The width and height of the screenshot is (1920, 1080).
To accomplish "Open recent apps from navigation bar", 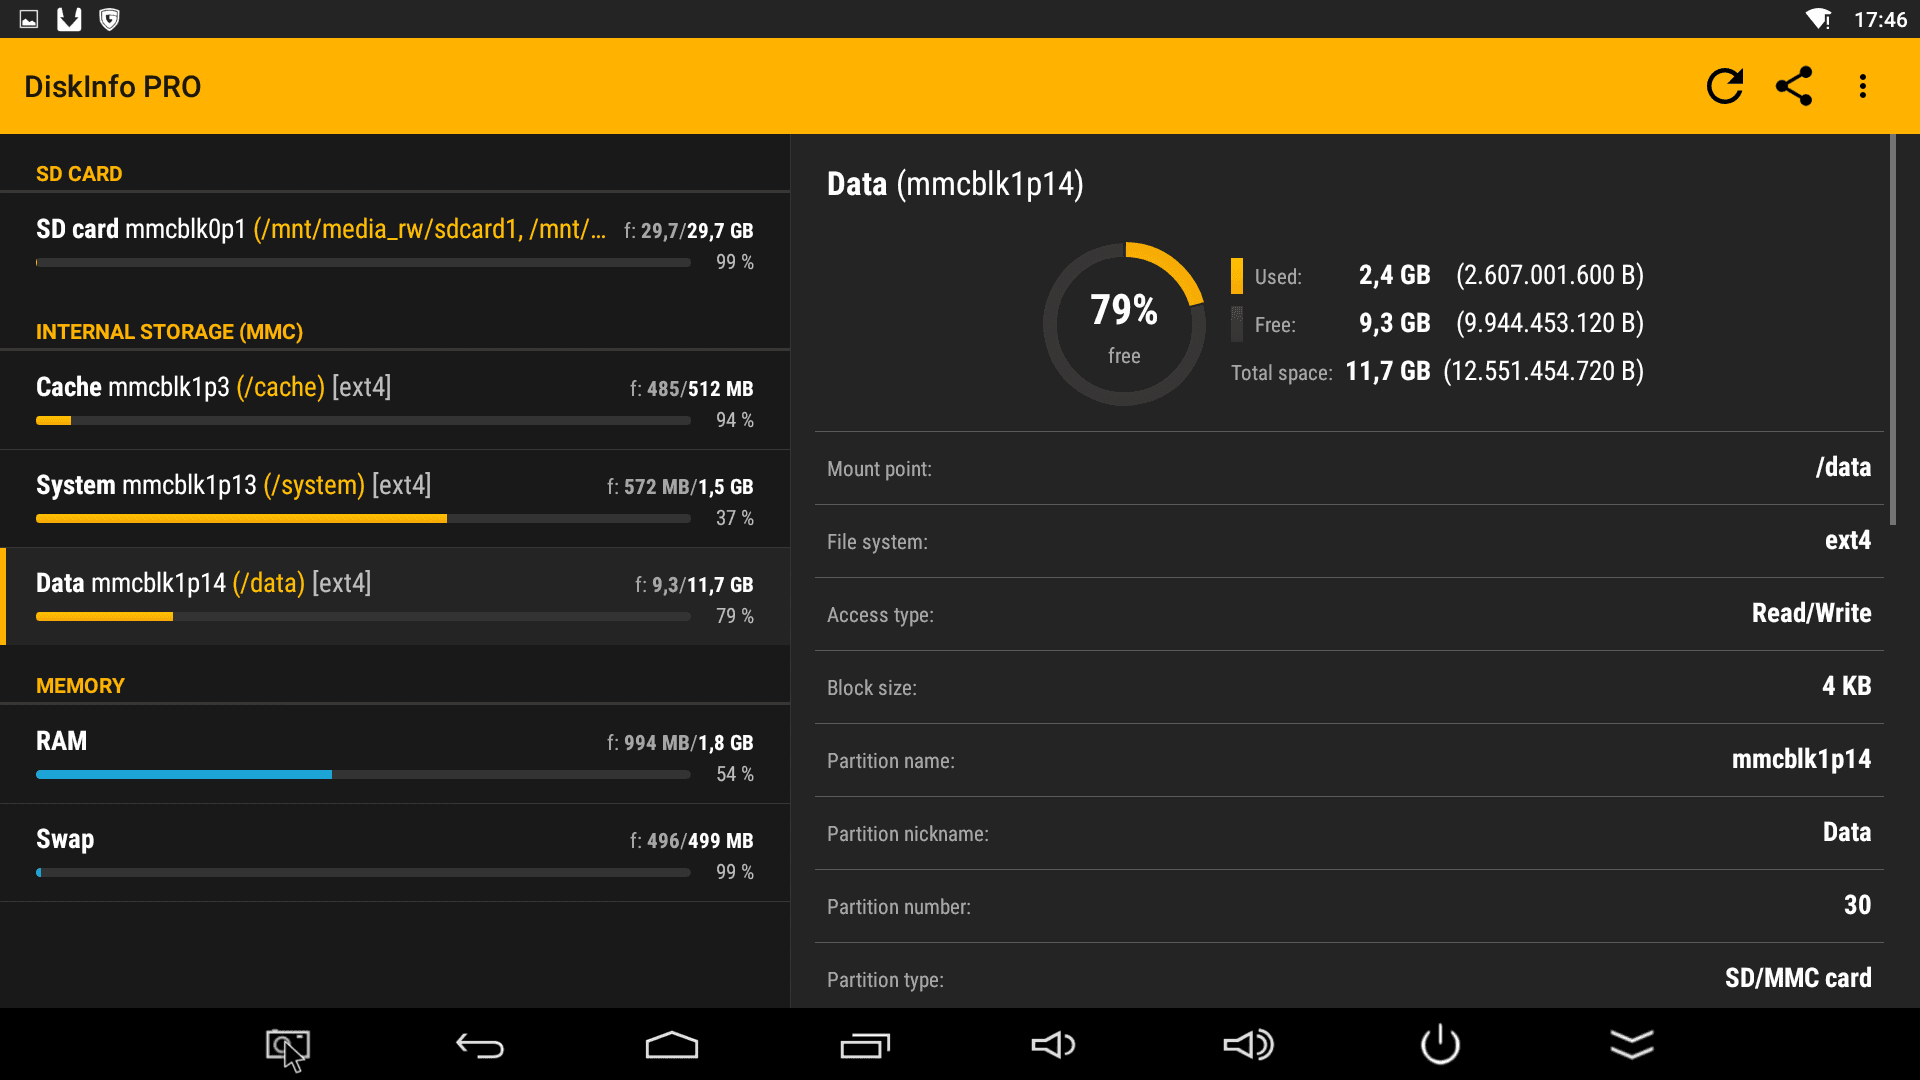I will [865, 1045].
